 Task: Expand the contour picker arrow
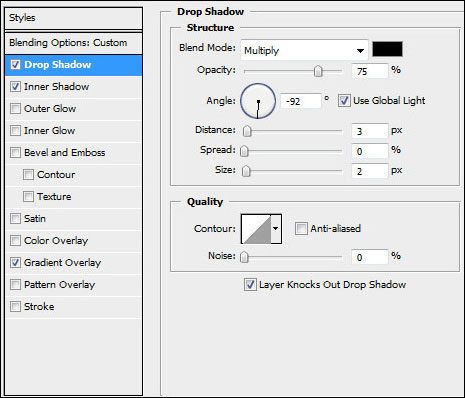[x=276, y=229]
